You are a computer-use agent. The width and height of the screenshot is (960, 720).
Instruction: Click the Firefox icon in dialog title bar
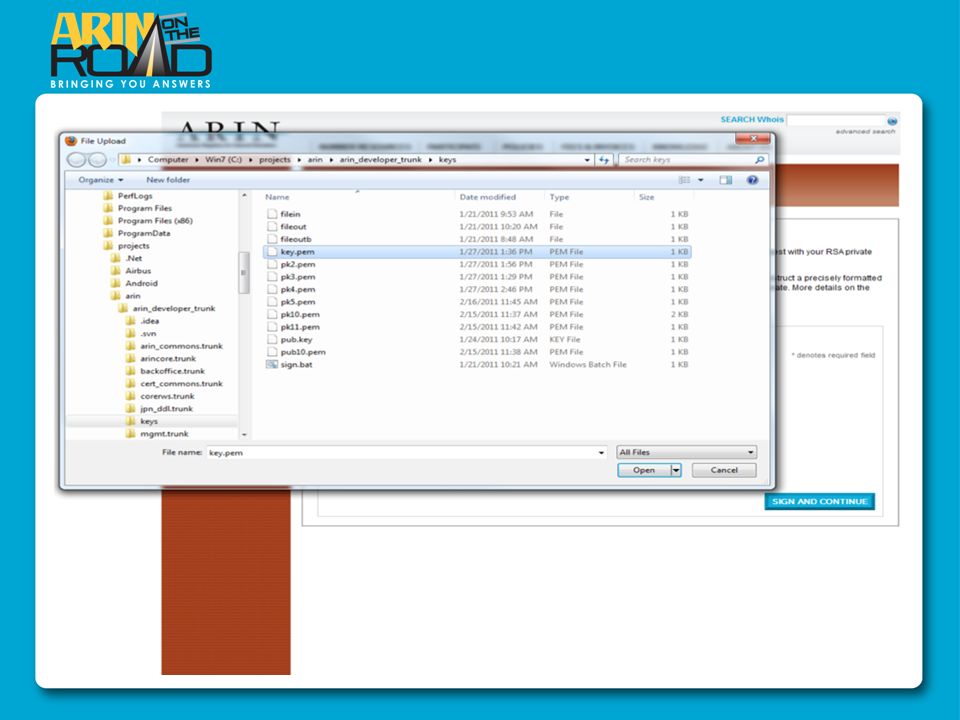[71, 141]
